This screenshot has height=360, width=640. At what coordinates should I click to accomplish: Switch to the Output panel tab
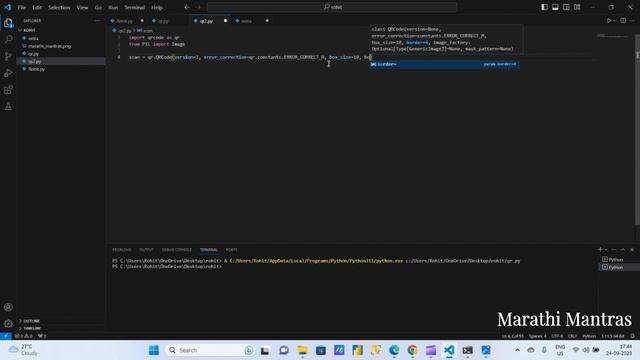(x=146, y=250)
